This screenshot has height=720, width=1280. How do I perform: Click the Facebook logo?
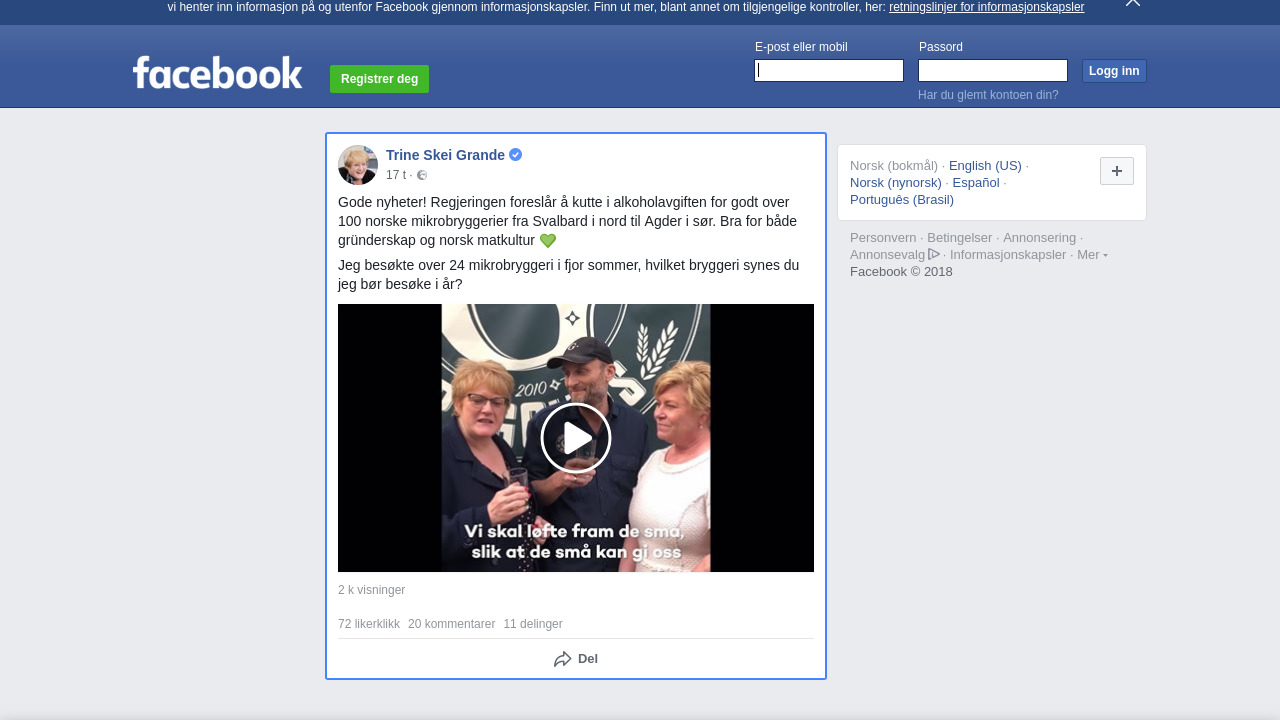point(217,72)
